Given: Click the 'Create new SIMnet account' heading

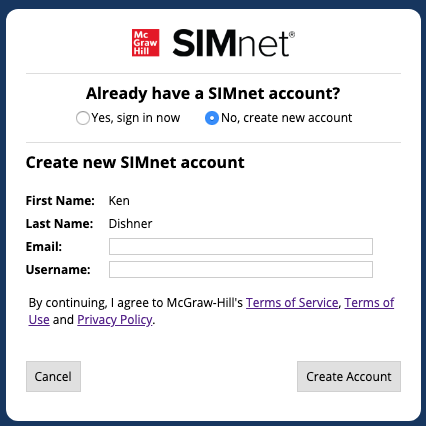Looking at the screenshot, I should pyautogui.click(x=135, y=163).
